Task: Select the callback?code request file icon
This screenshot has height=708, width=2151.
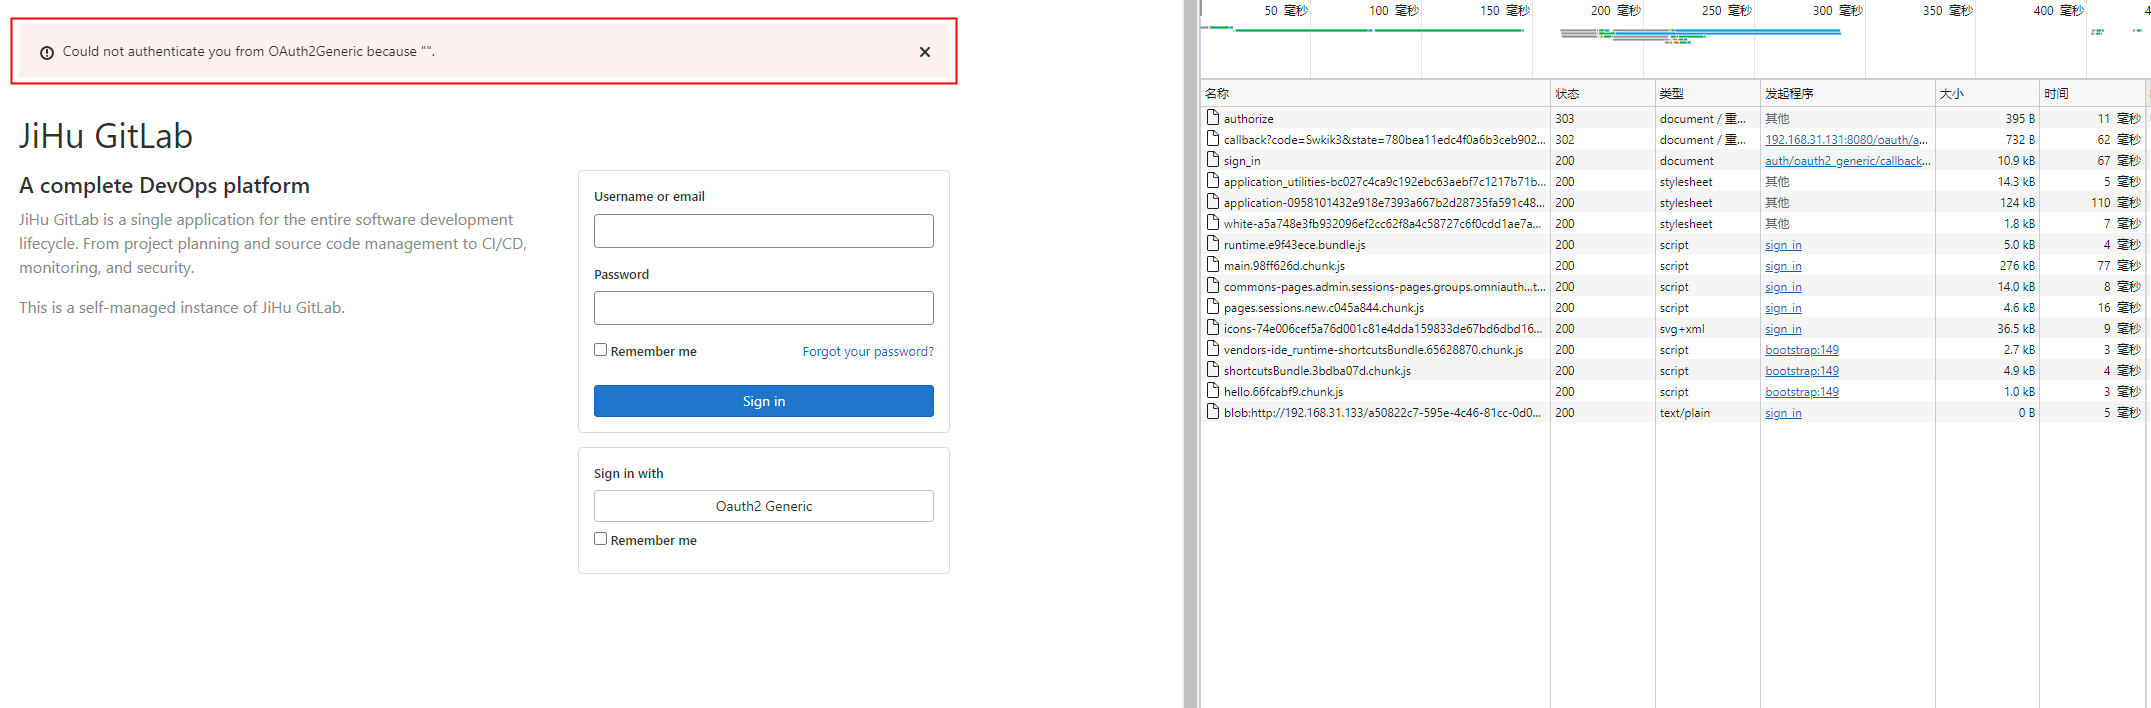Action: [1213, 139]
